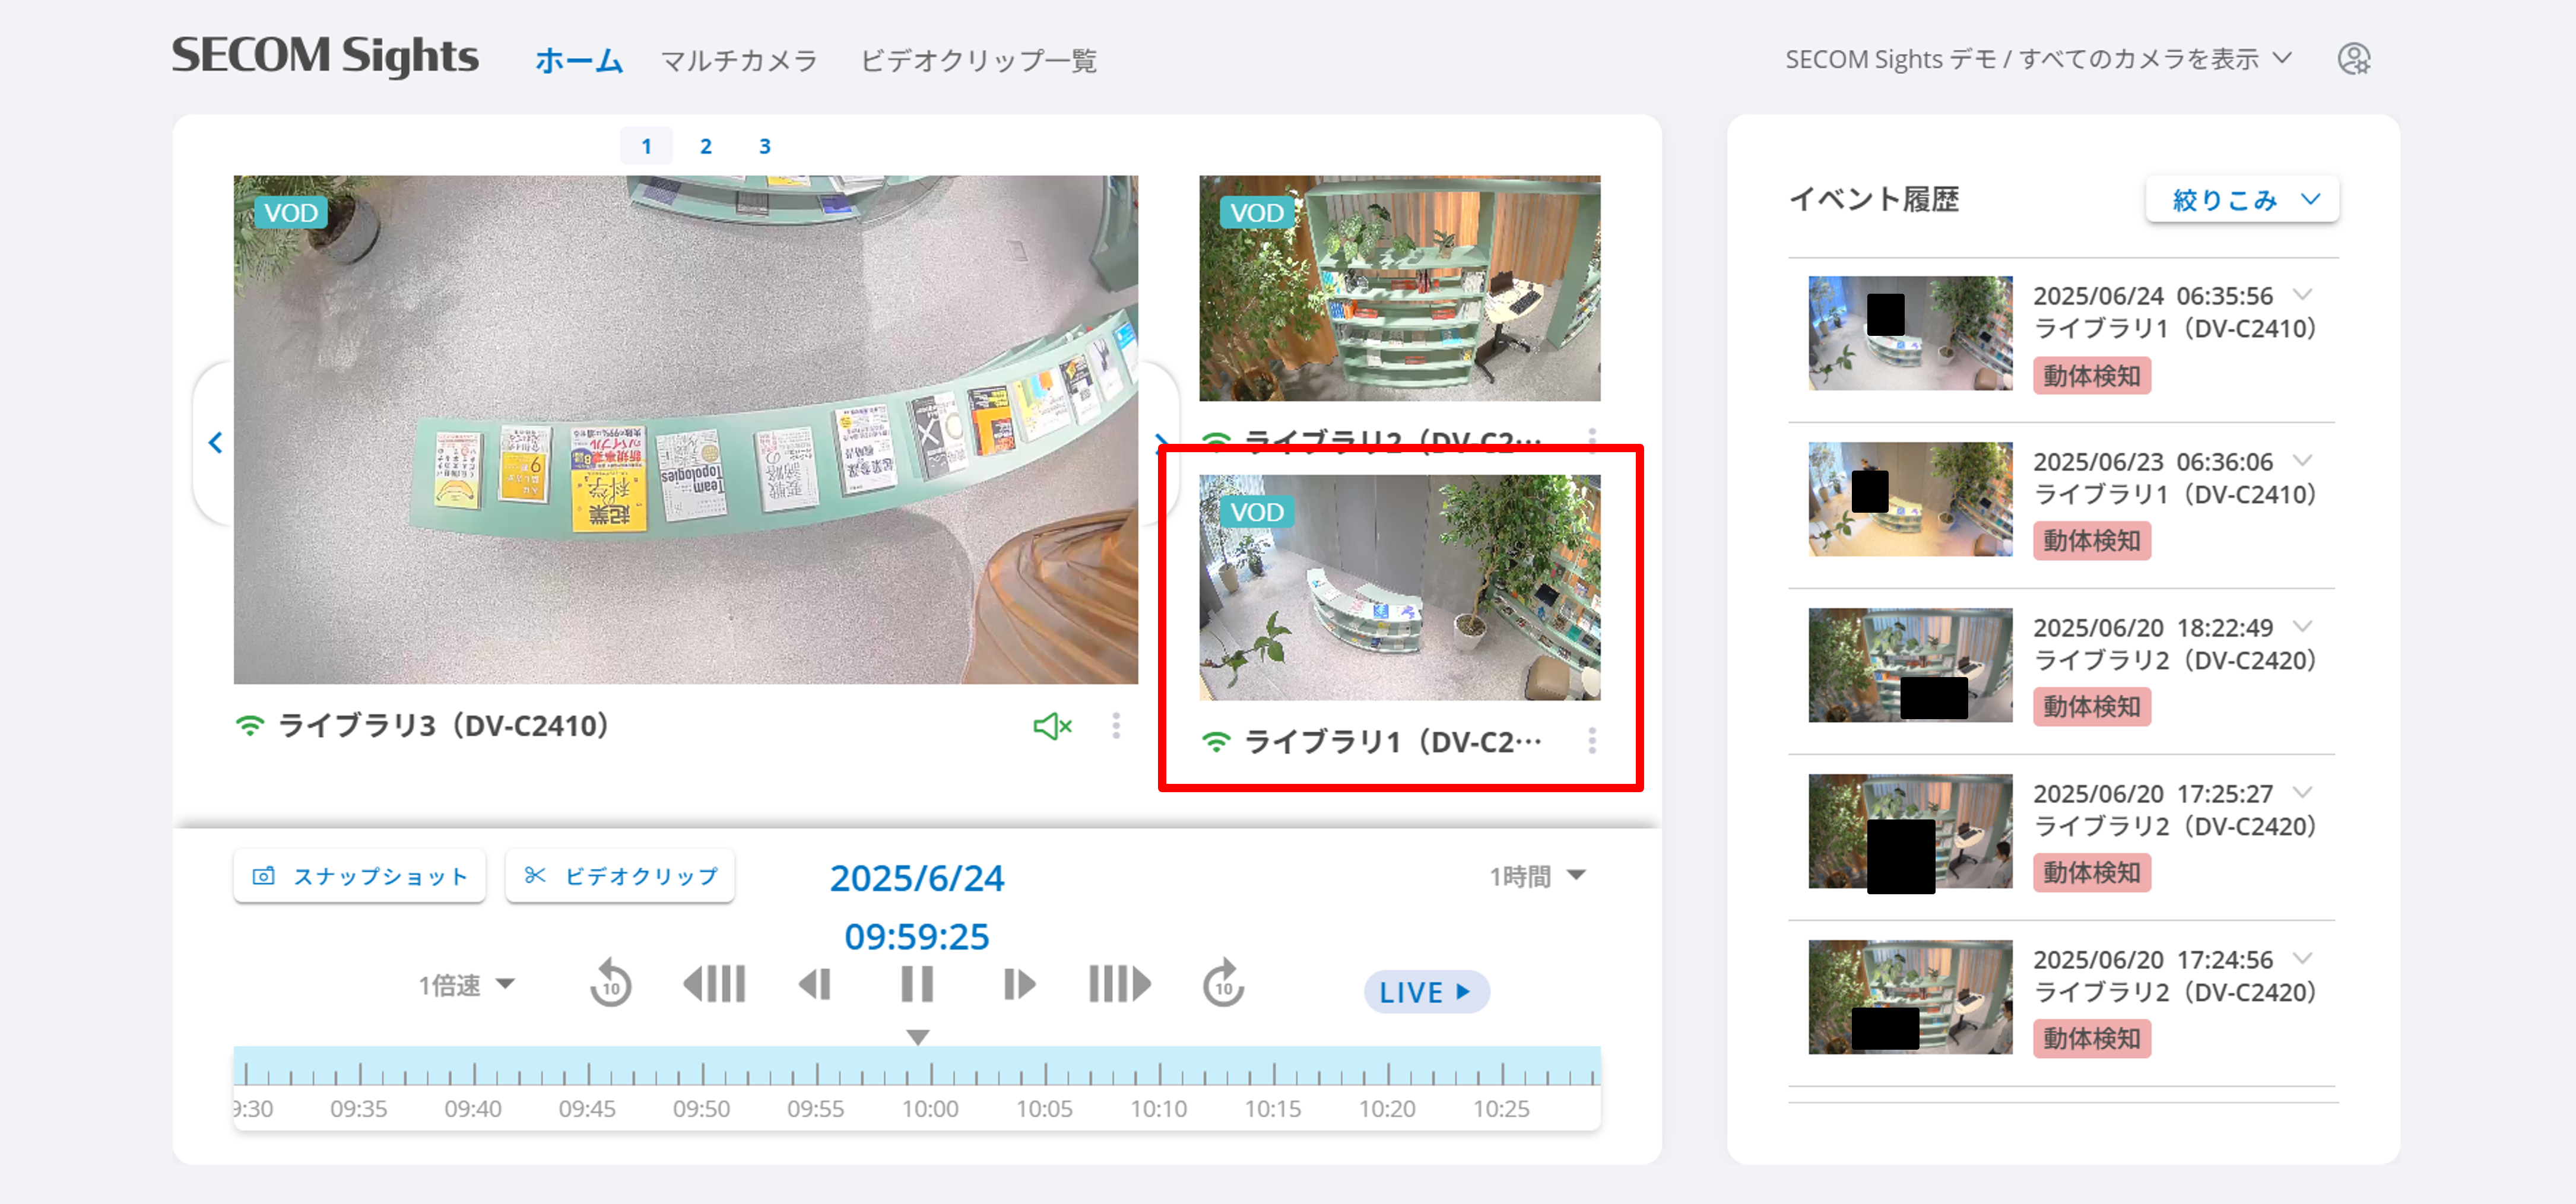Click the イベント履歴 heading
The width and height of the screenshot is (2576, 1204).
click(1874, 199)
